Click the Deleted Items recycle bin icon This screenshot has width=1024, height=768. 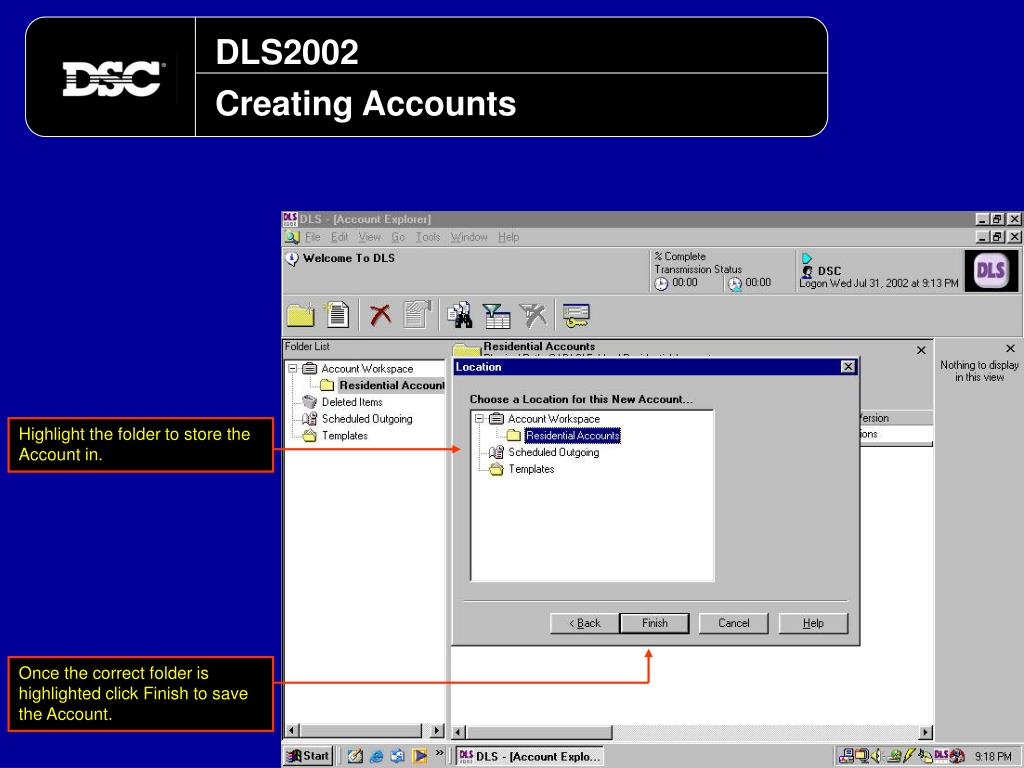pyautogui.click(x=310, y=402)
